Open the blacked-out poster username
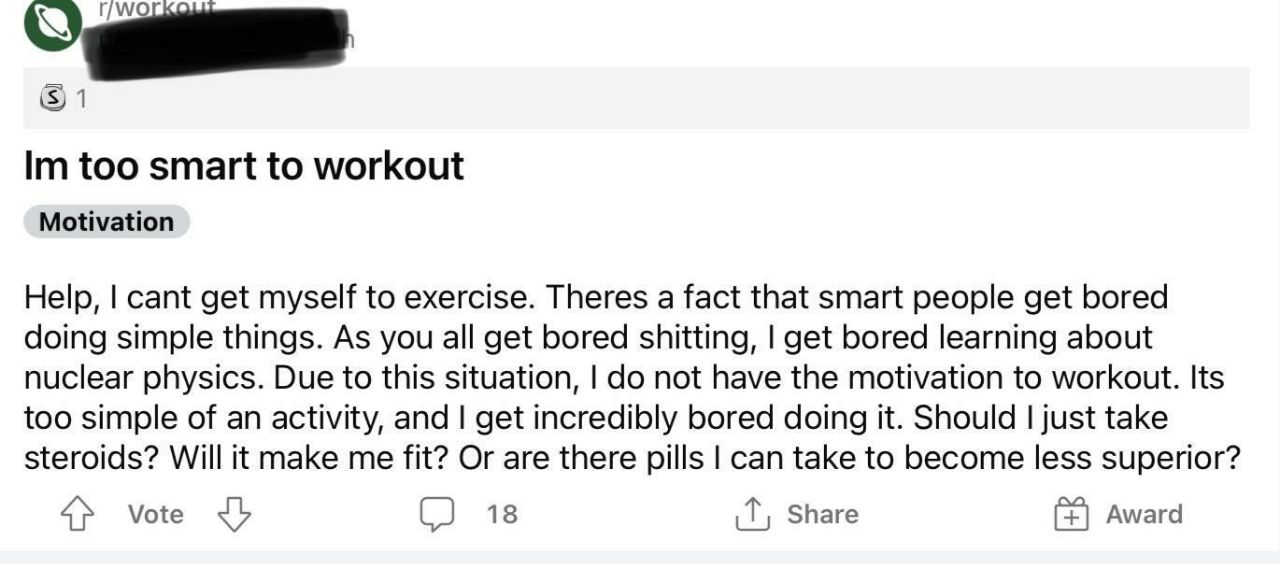Viewport: 1280px width, 564px height. (220, 40)
